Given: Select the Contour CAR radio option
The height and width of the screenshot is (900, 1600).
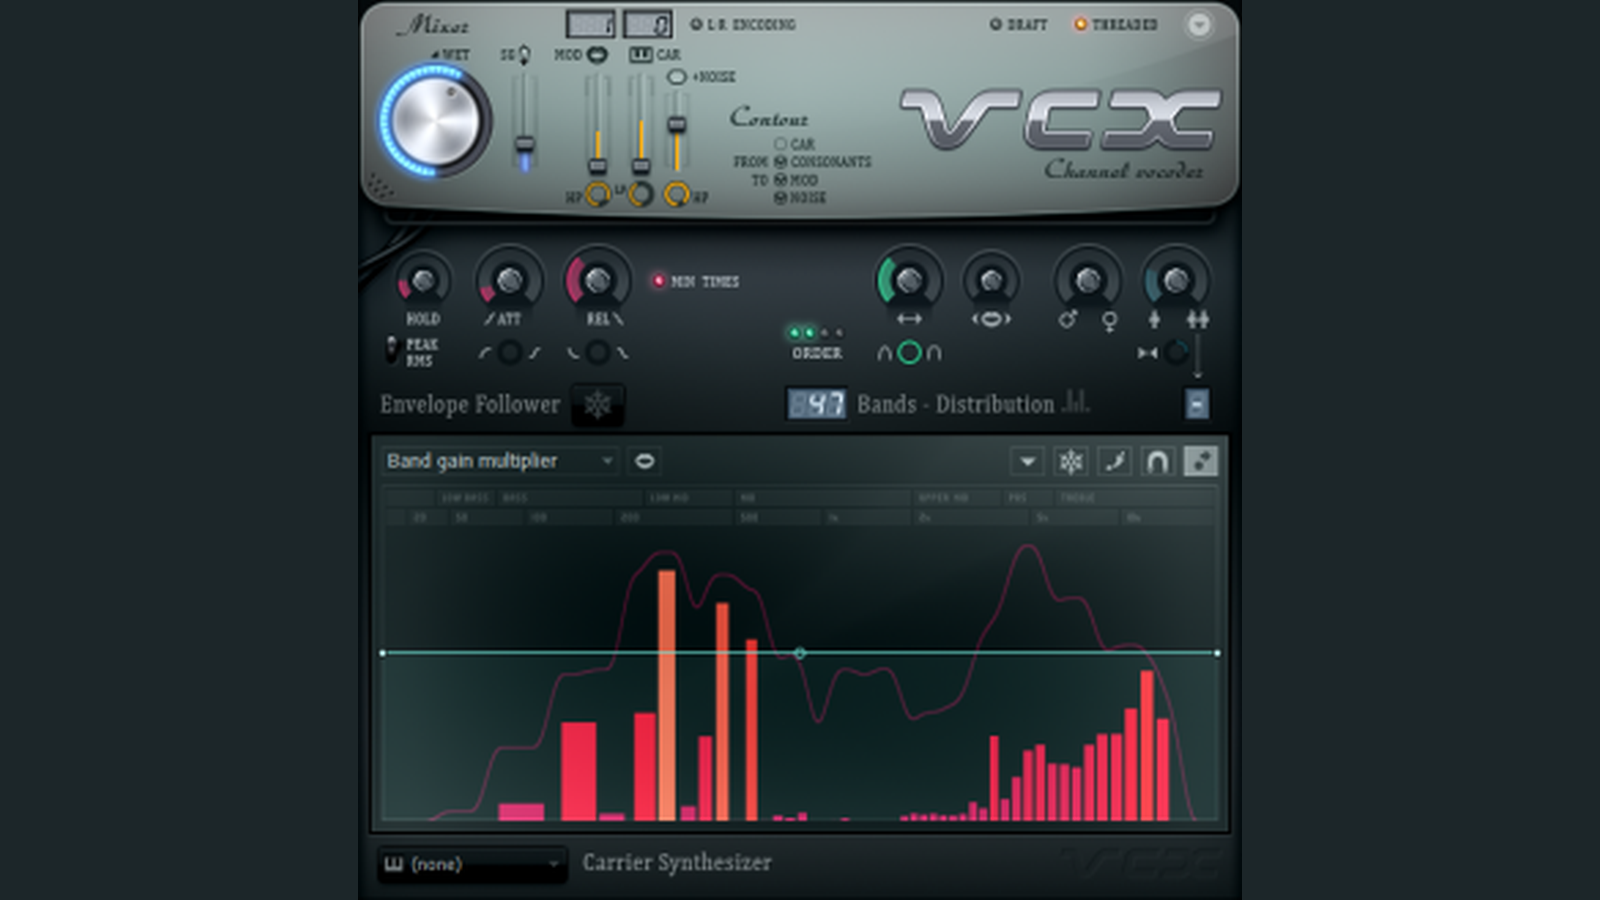Looking at the screenshot, I should [x=780, y=144].
